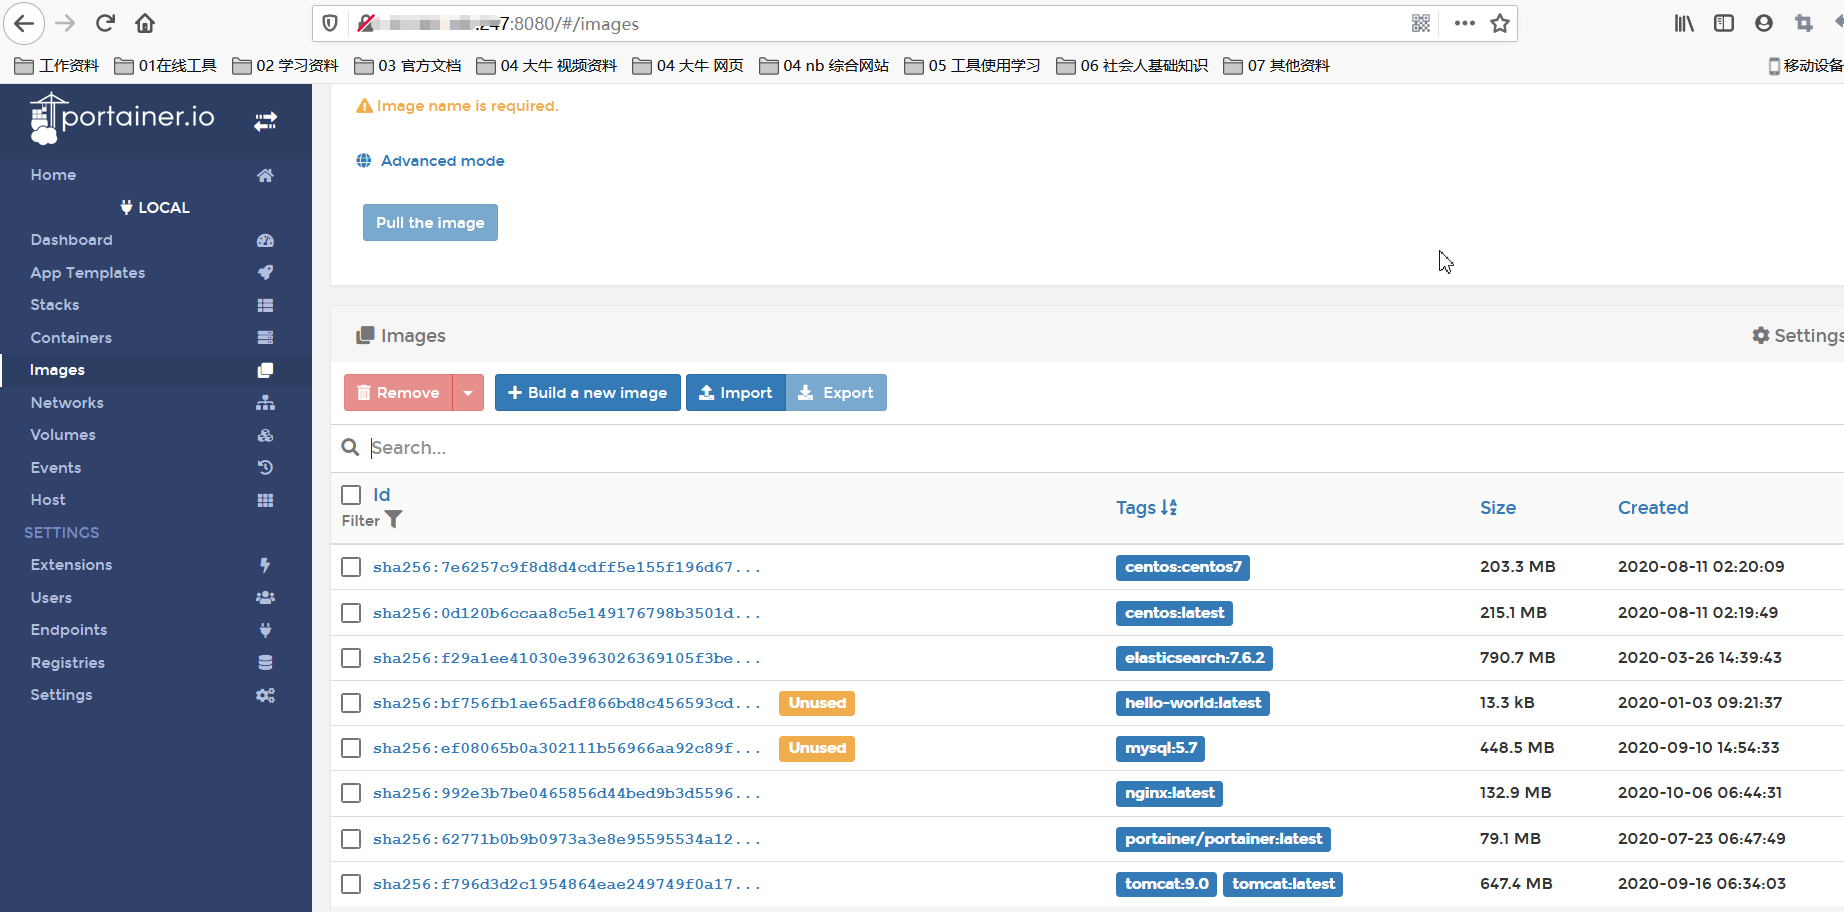
Task: Click the Stacks list icon
Action: [x=265, y=305]
